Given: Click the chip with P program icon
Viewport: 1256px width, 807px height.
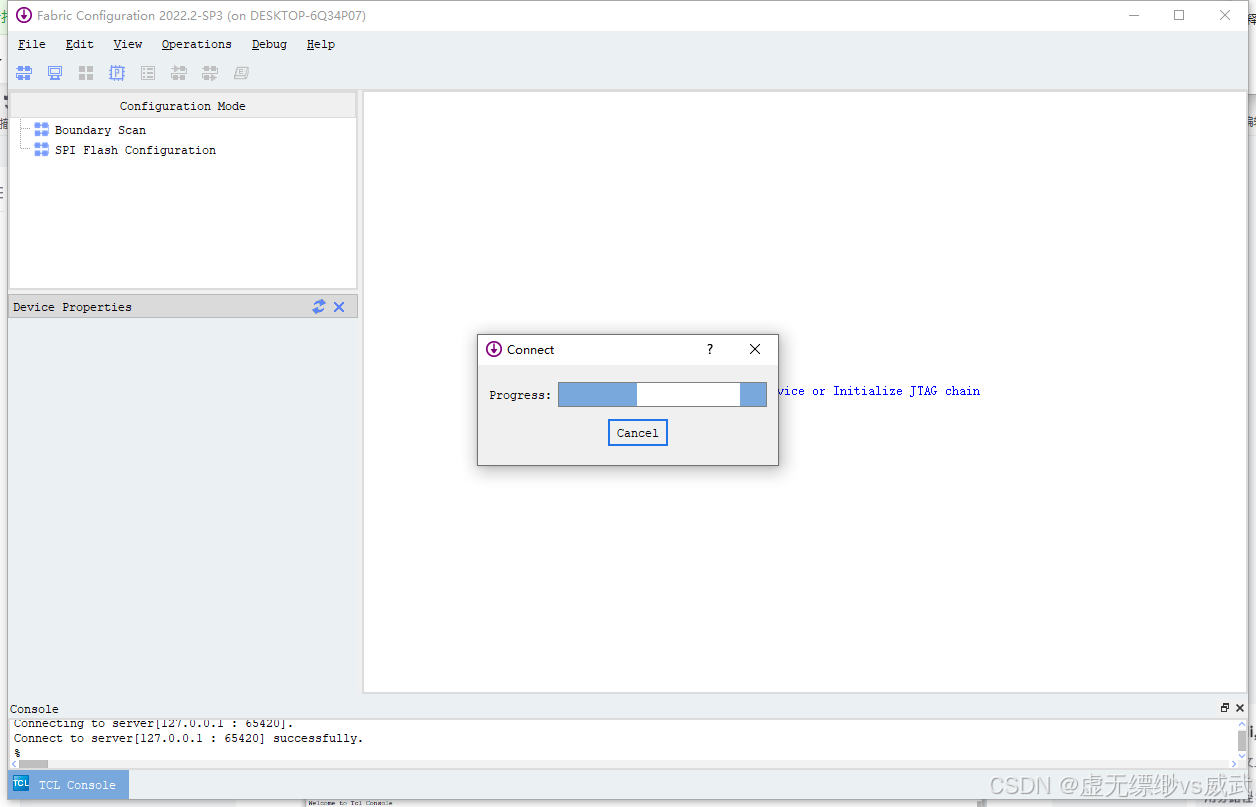Looking at the screenshot, I should pyautogui.click(x=117, y=73).
